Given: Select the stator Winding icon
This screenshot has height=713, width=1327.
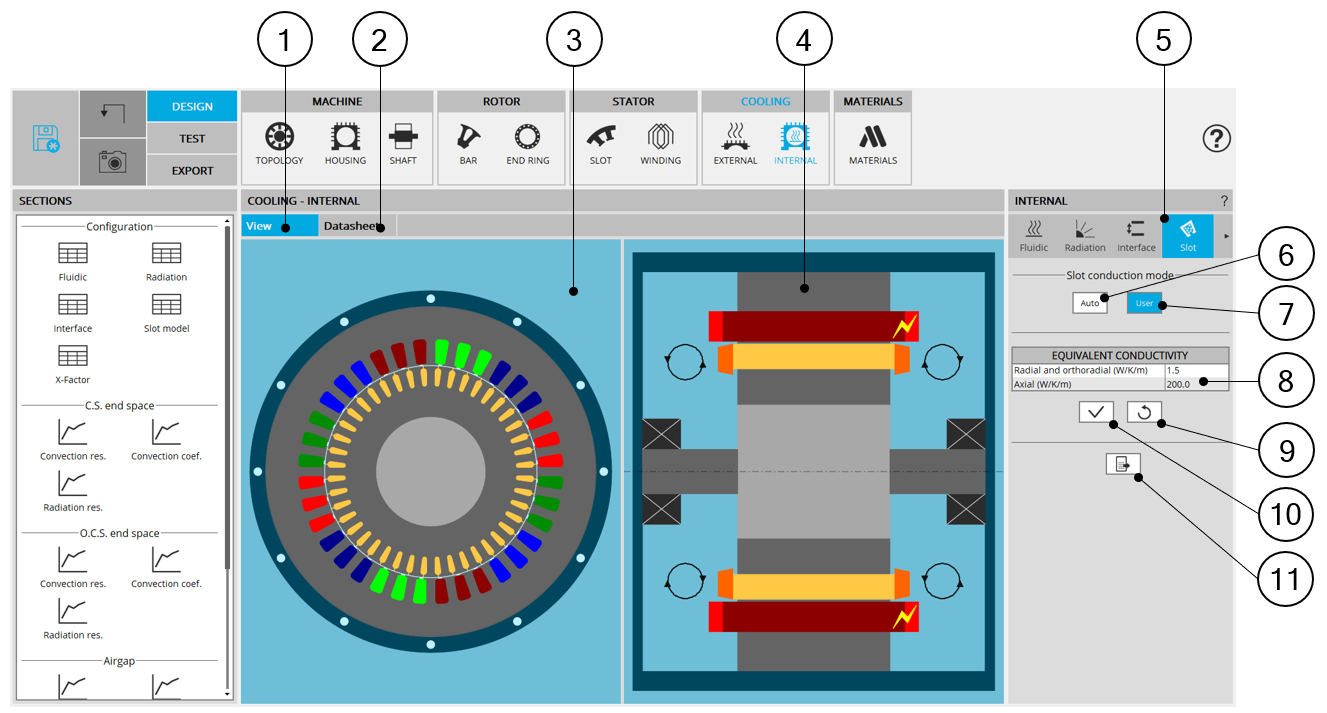Looking at the screenshot, I should pyautogui.click(x=660, y=137).
